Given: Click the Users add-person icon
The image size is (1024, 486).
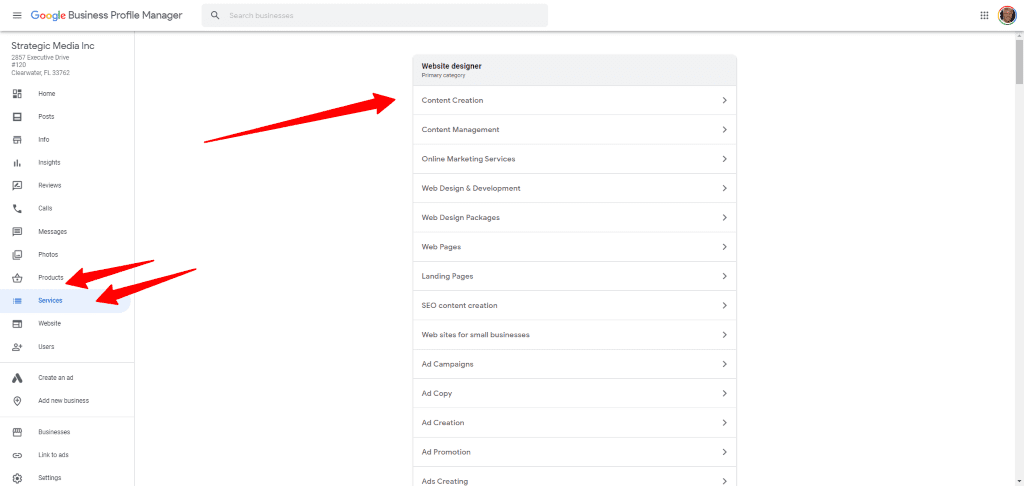Looking at the screenshot, I should point(17,347).
